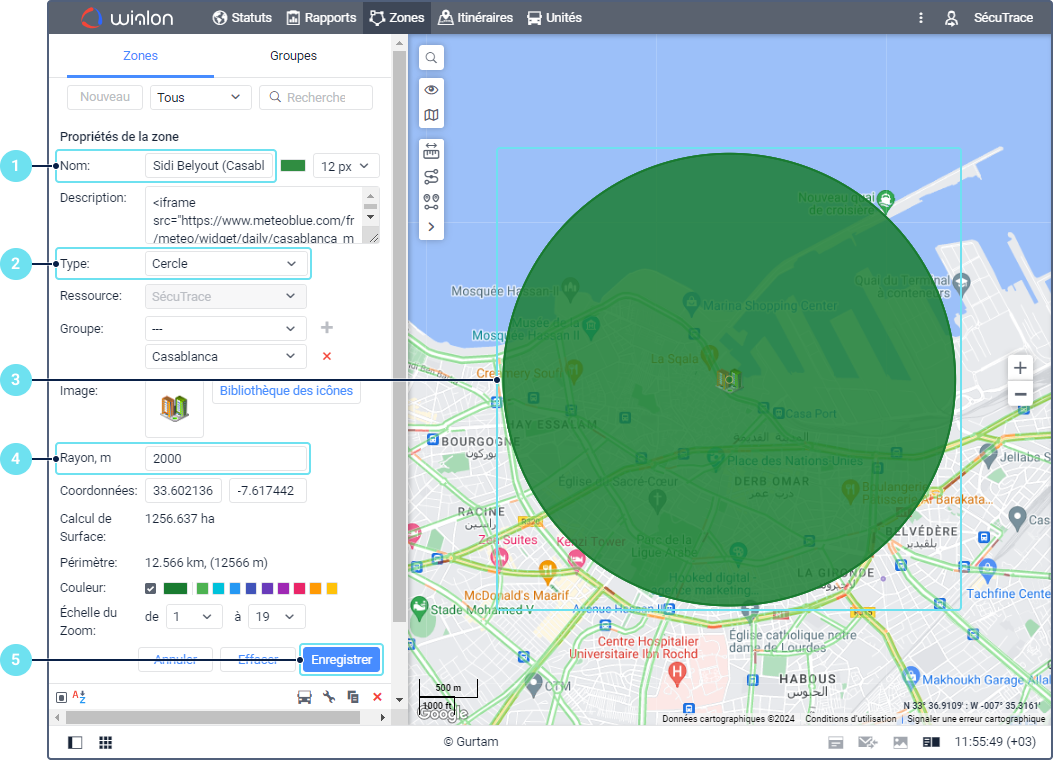Image resolution: width=1053 pixels, height=760 pixels.
Task: Click the Enregistrer button
Action: pos(341,660)
